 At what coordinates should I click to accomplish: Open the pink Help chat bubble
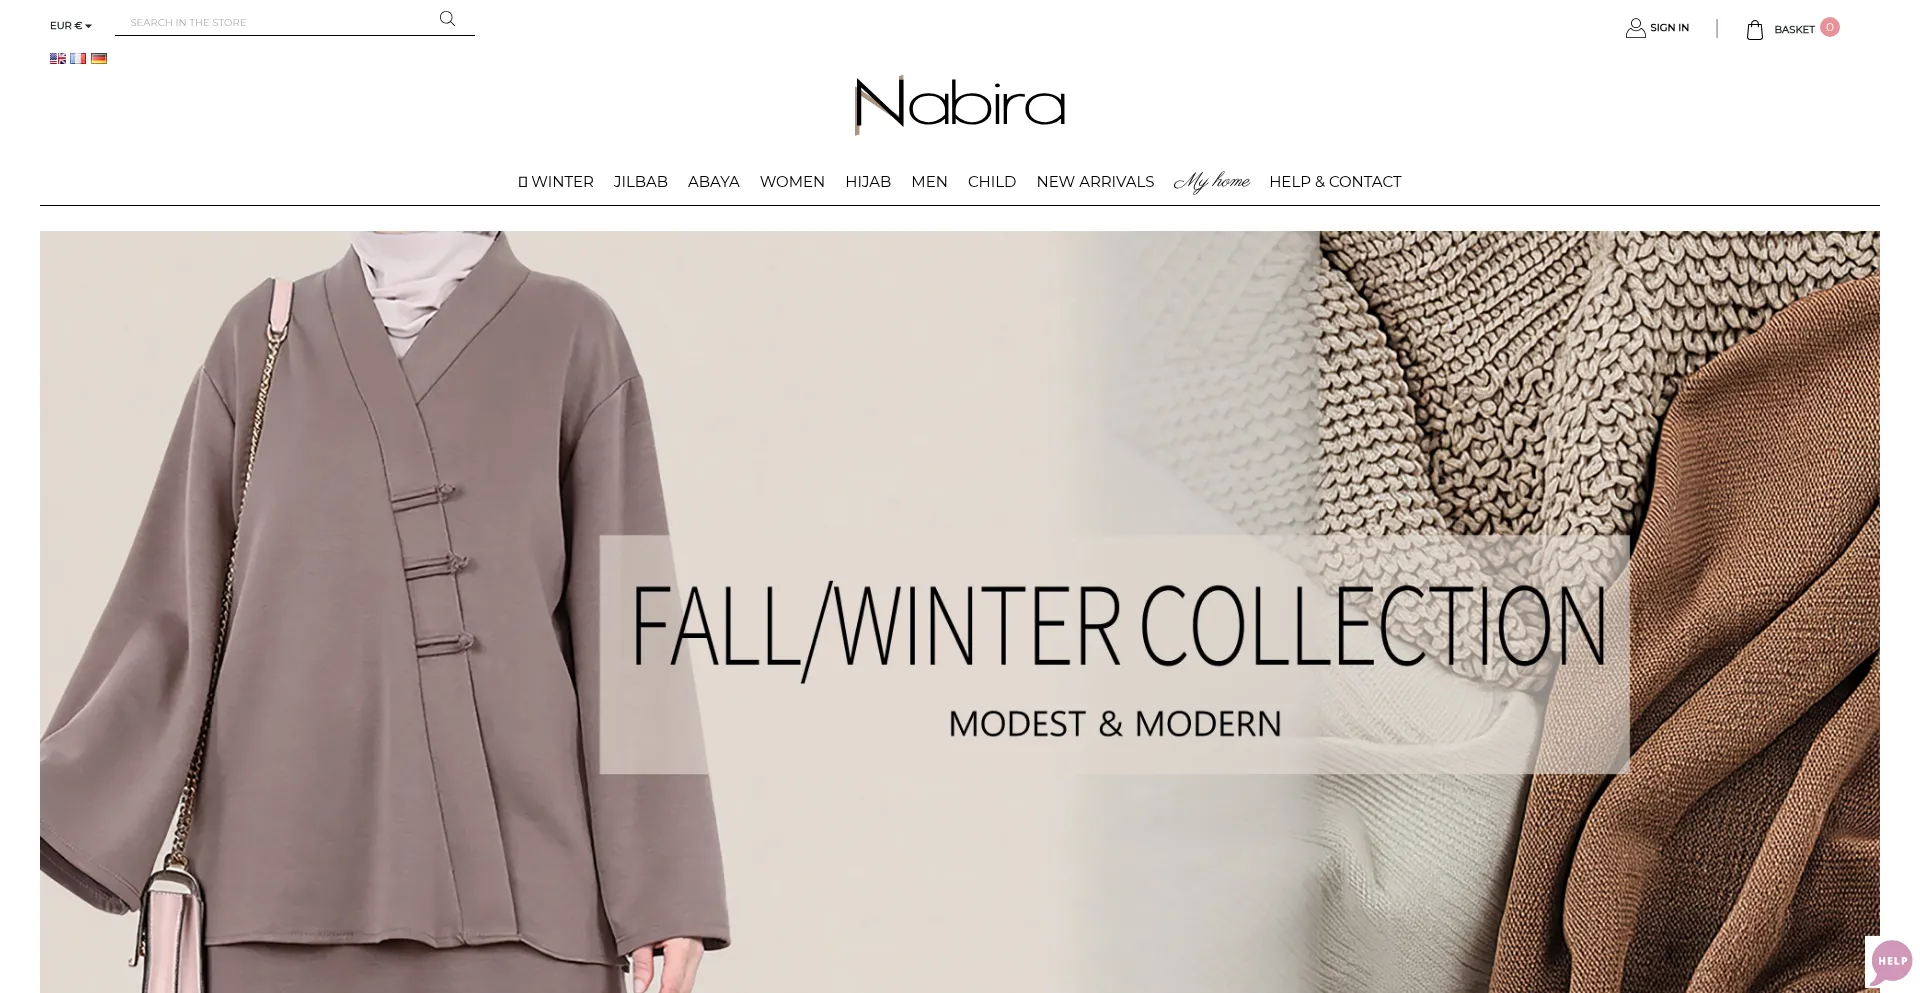pos(1891,962)
